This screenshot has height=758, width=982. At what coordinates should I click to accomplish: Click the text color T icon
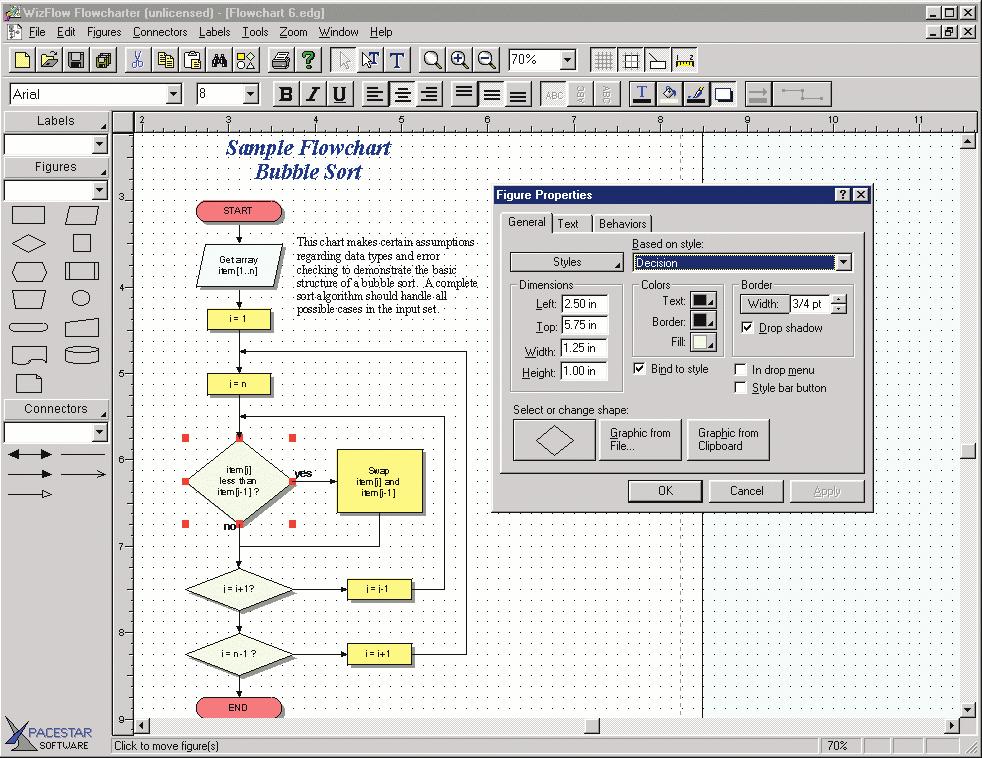(x=641, y=95)
